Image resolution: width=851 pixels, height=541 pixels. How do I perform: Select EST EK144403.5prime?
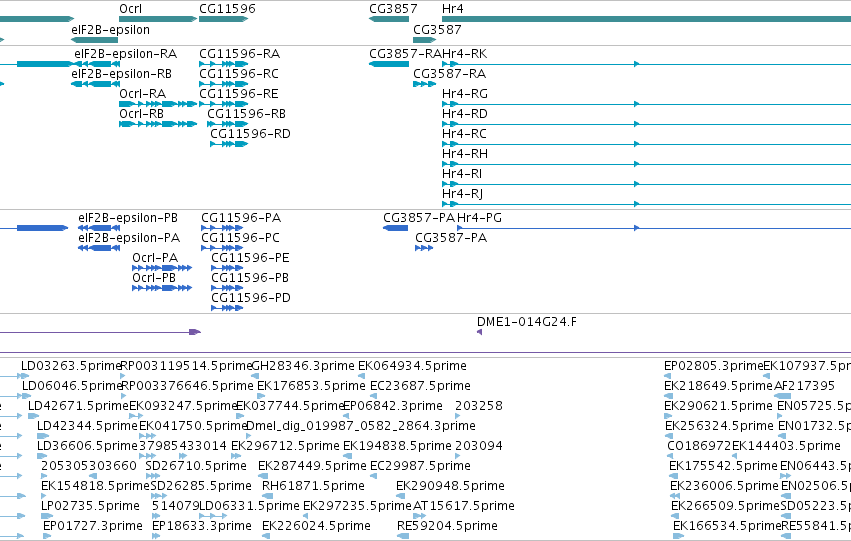[x=786, y=447]
